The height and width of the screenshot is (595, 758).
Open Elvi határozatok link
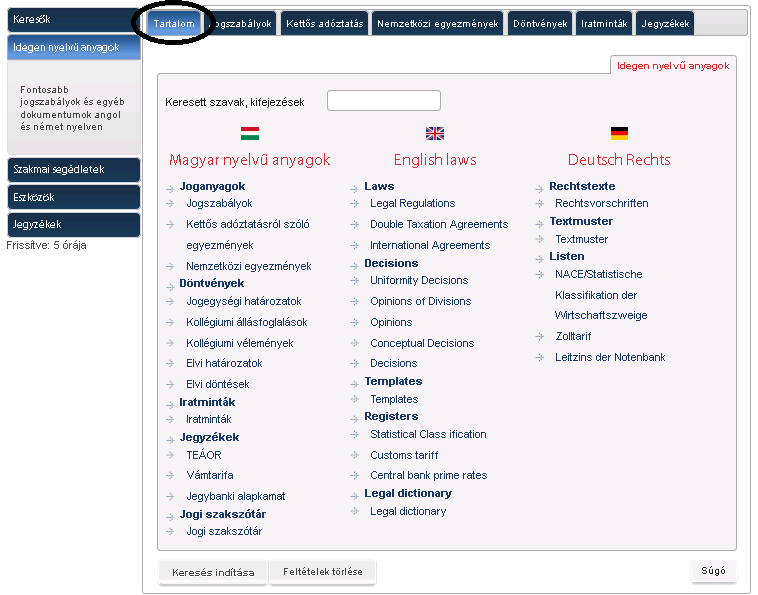click(x=224, y=363)
